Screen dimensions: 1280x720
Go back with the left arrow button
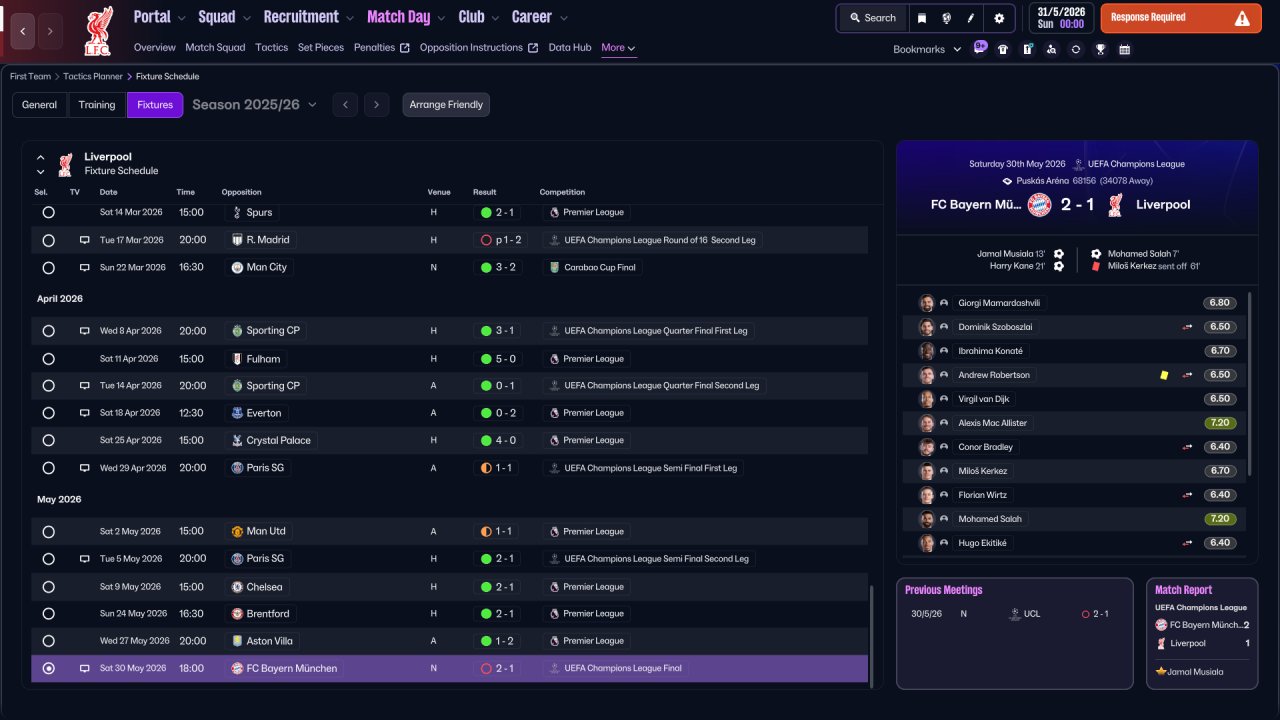[x=23, y=31]
